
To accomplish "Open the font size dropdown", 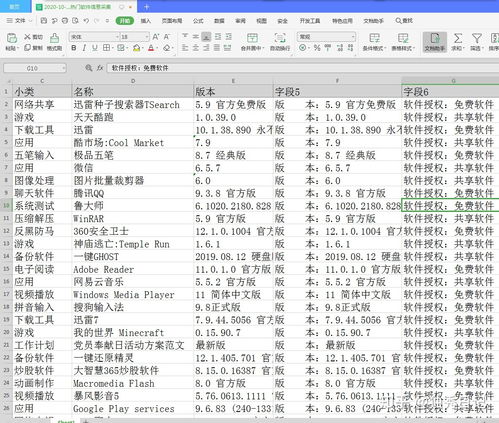I will [147, 37].
